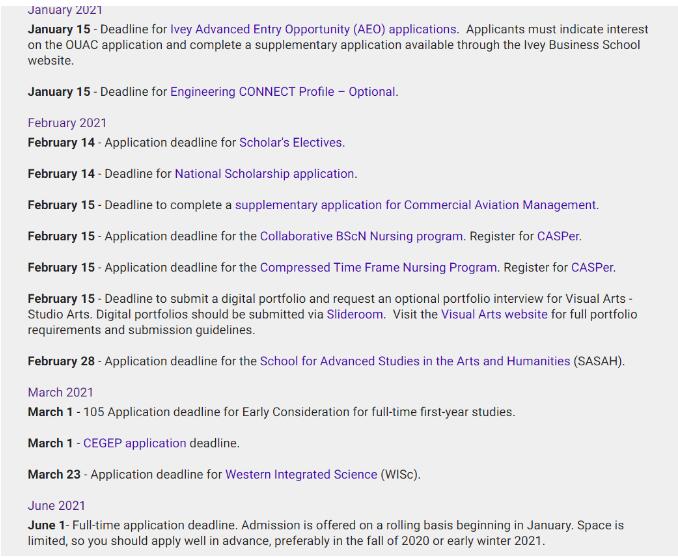
Task: Open the Engineering CONNECT Profile – Optional link
Action: click(x=283, y=92)
